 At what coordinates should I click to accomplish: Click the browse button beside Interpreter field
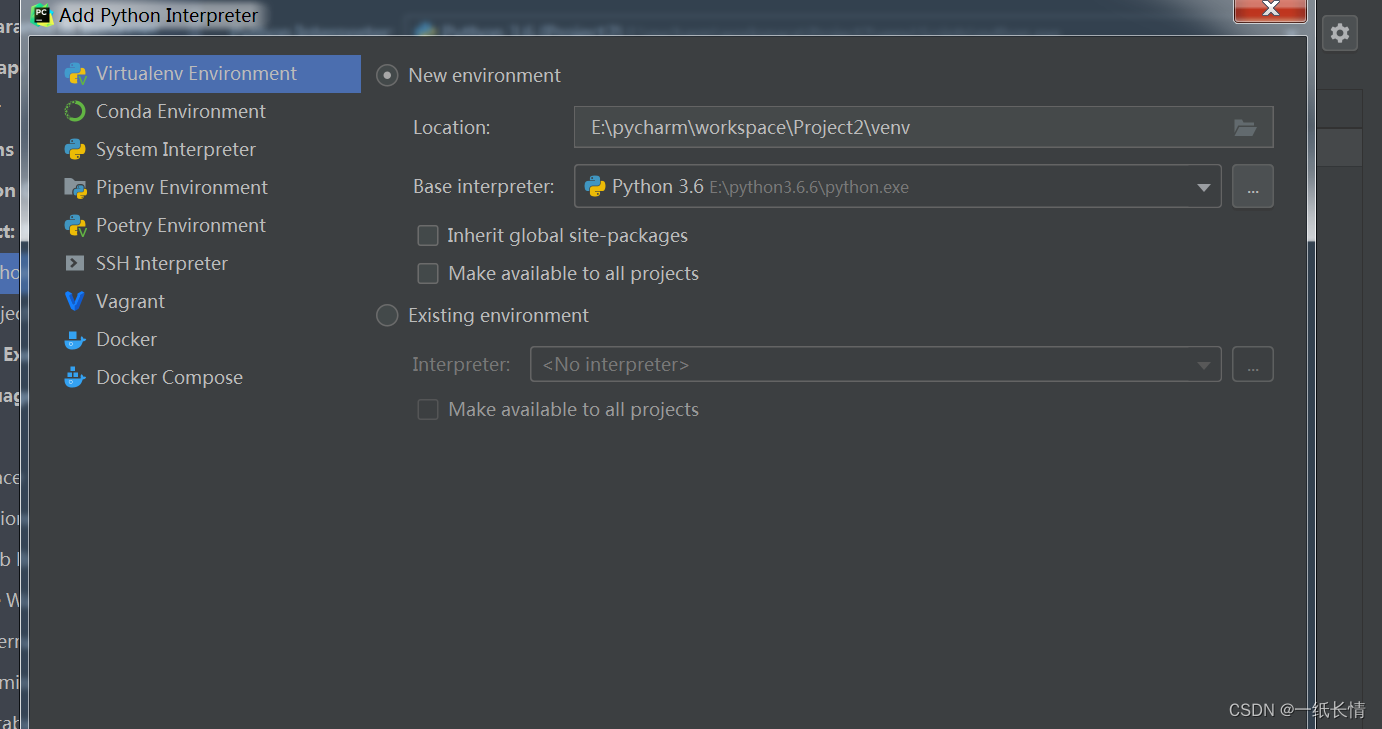coord(1253,365)
